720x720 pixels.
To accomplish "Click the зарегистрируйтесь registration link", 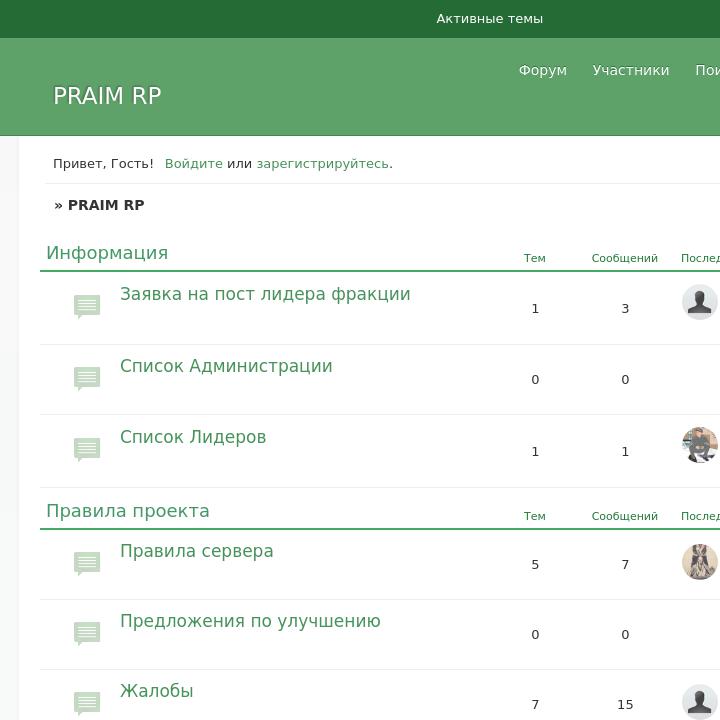I will pyautogui.click(x=323, y=164).
